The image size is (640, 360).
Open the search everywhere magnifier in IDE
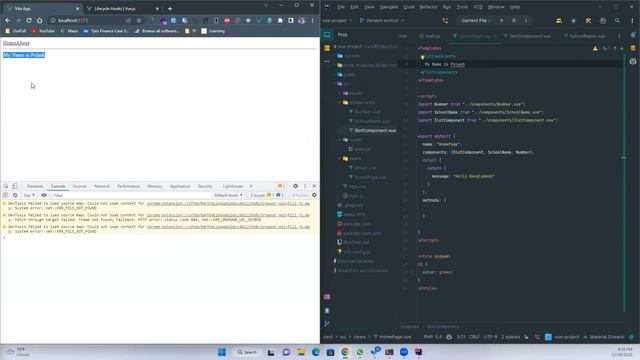point(618,20)
